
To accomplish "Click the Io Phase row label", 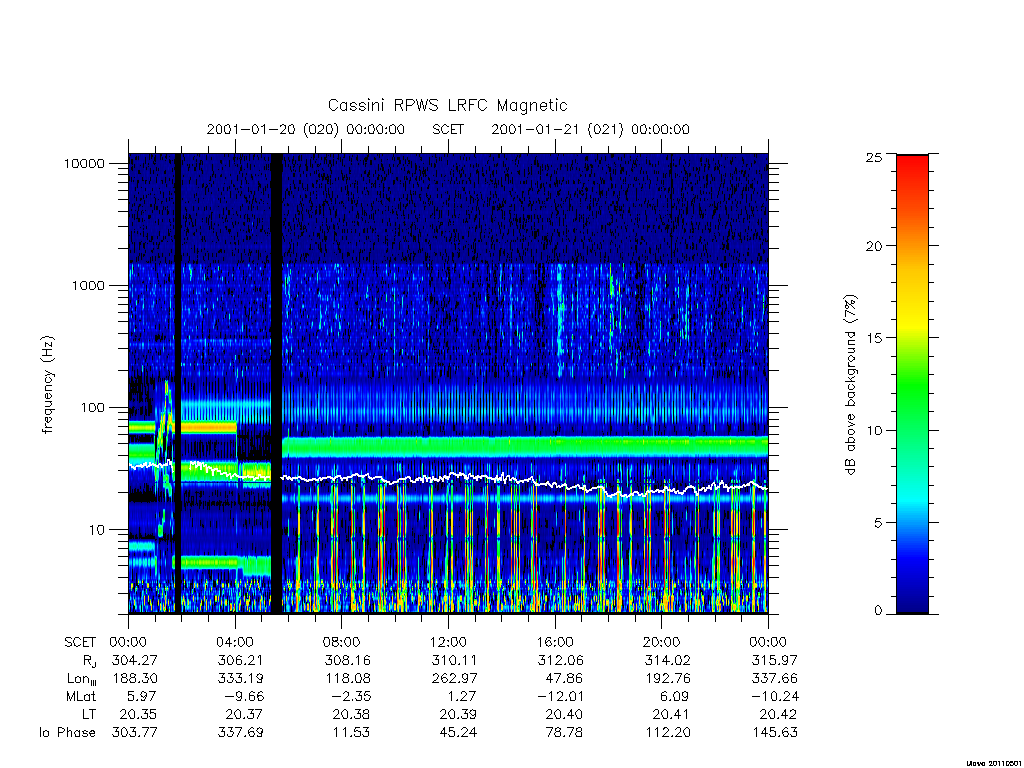I will click(x=67, y=733).
